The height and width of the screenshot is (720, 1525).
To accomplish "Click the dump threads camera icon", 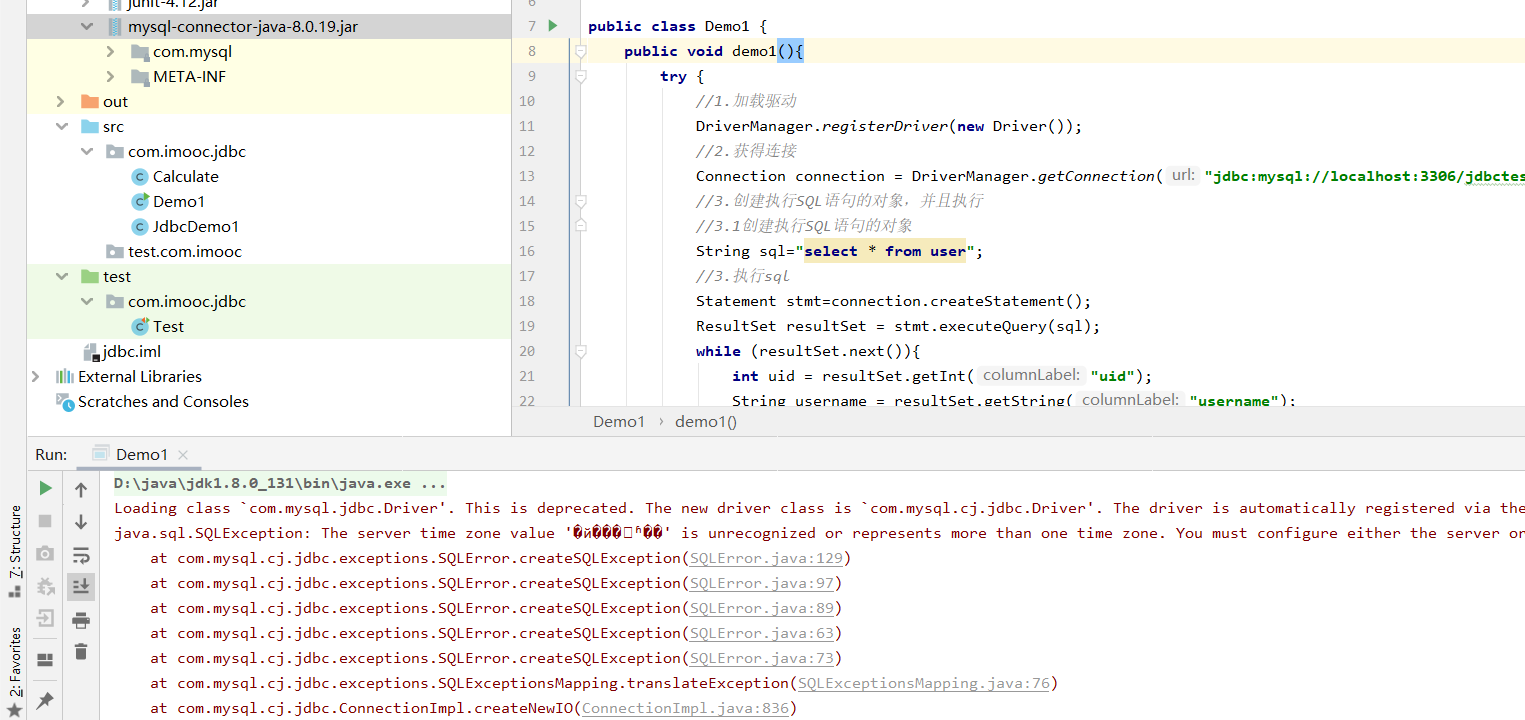I will [45, 554].
